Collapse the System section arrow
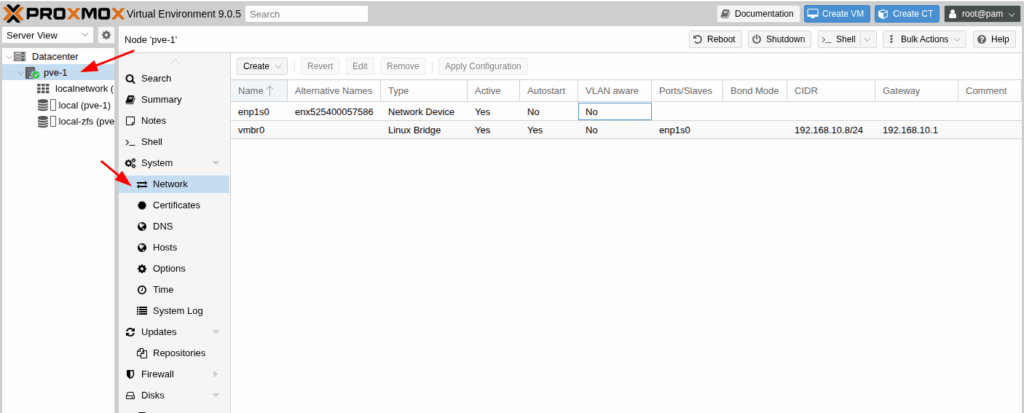The height and width of the screenshot is (413, 1024). pos(216,163)
